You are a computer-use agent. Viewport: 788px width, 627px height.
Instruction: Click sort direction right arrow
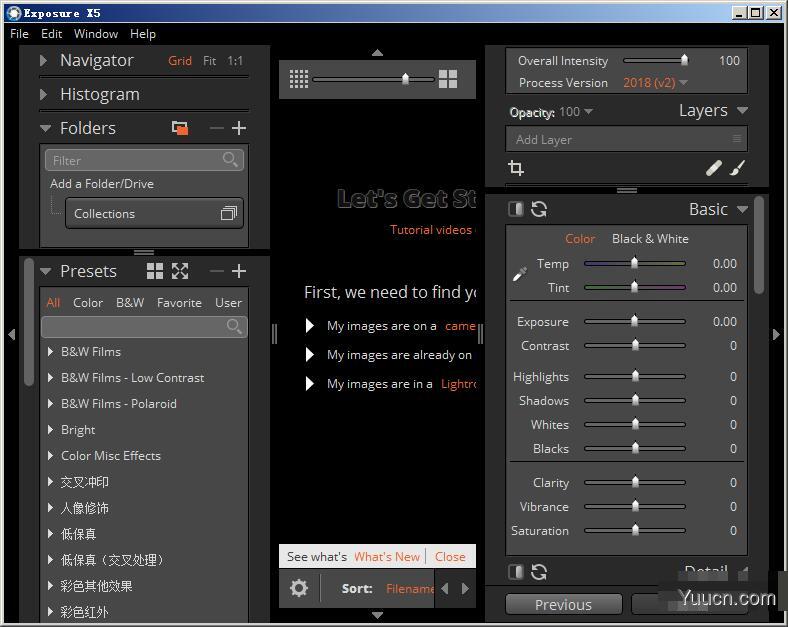pyautogui.click(x=465, y=588)
